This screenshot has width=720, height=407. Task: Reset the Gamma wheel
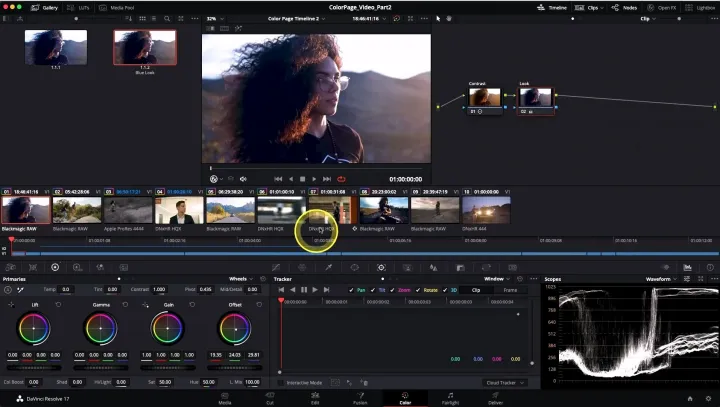tap(125, 305)
